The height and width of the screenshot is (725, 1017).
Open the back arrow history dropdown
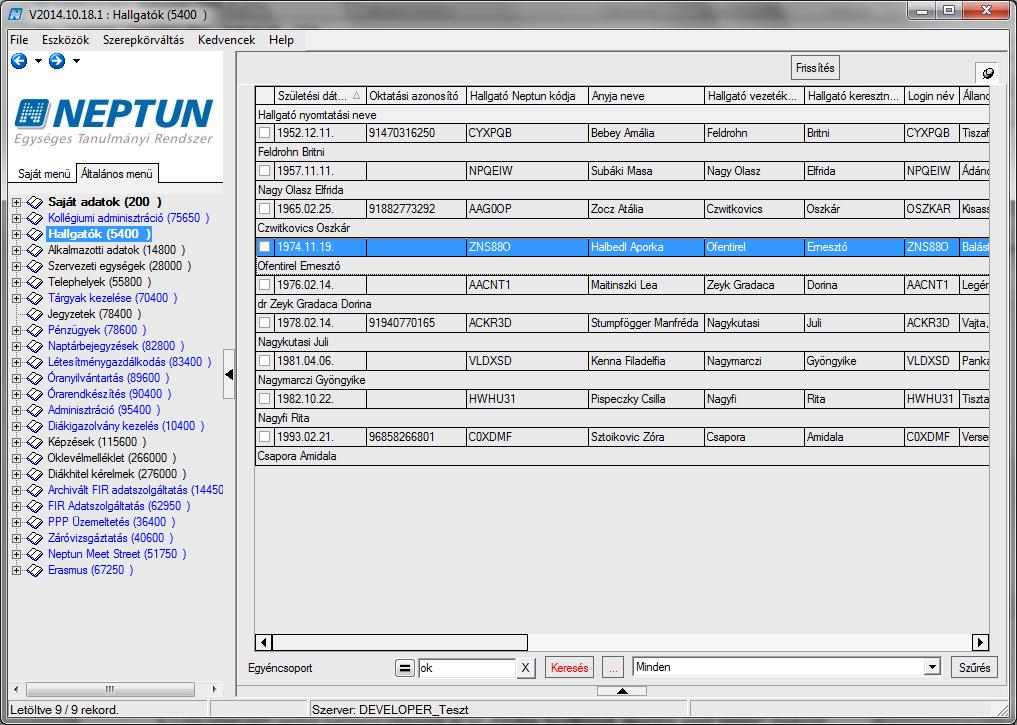[38, 61]
